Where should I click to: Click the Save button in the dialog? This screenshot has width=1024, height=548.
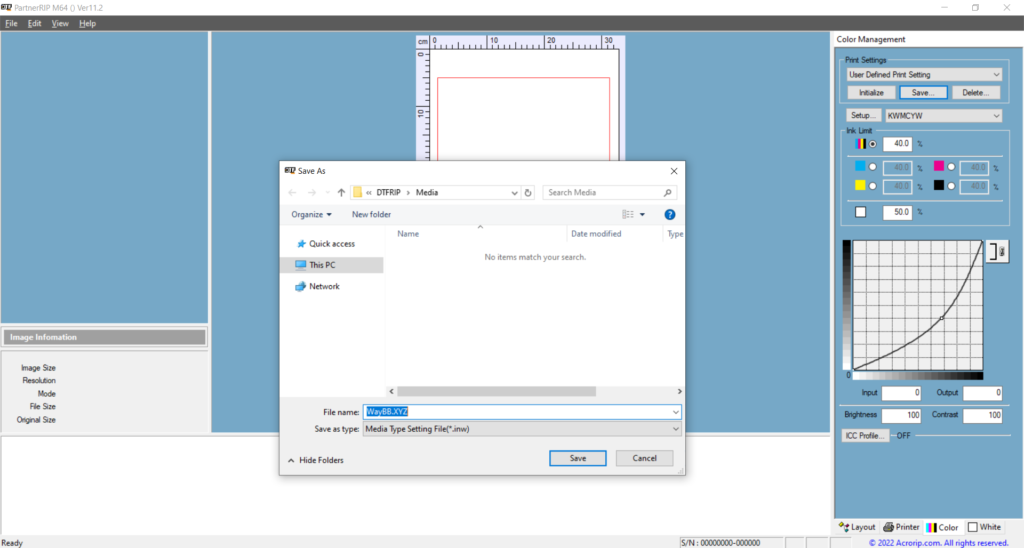(578, 458)
